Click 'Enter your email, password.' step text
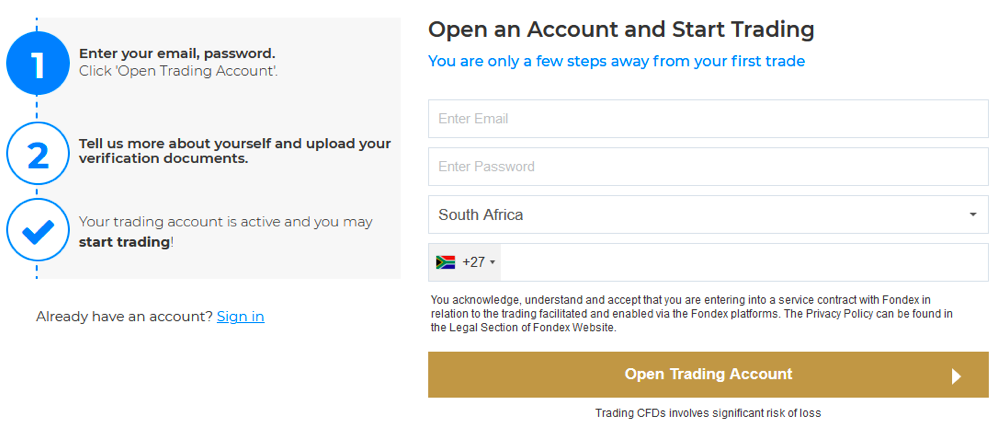 (x=177, y=54)
